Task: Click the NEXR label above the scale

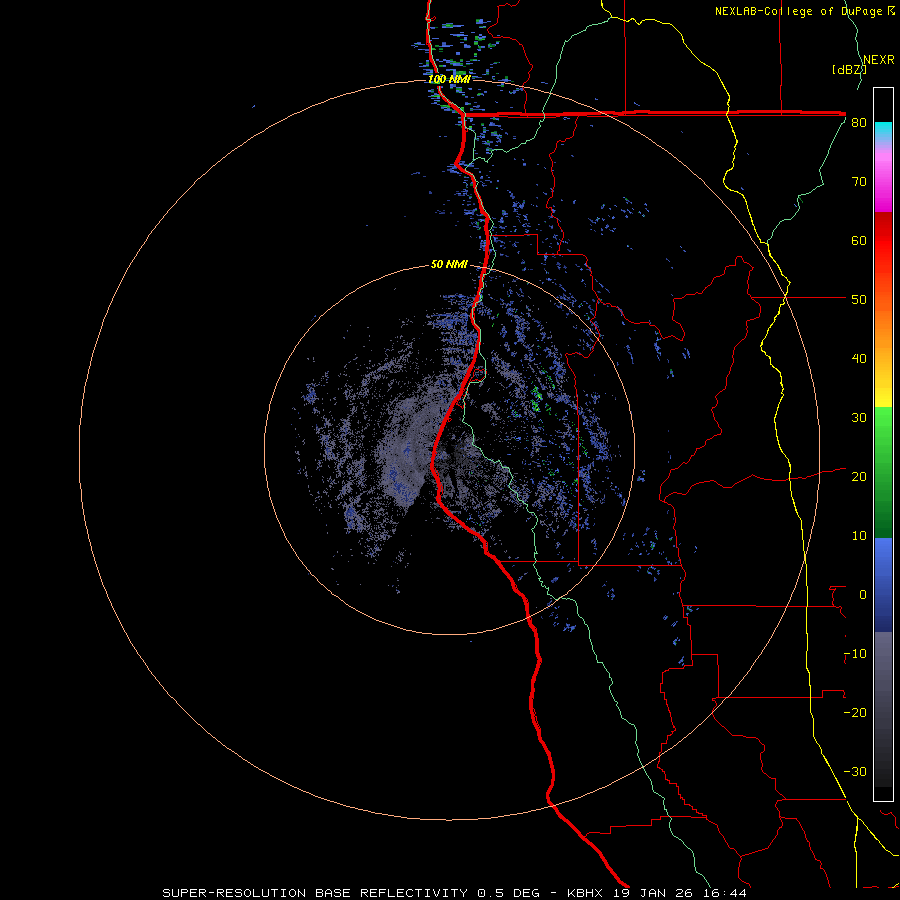Action: pyautogui.click(x=879, y=60)
